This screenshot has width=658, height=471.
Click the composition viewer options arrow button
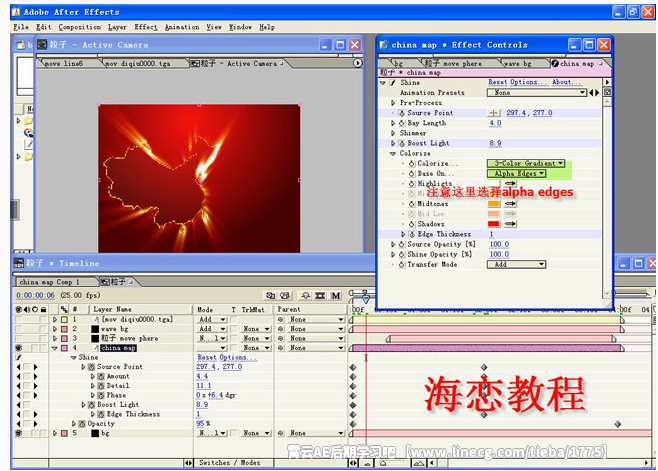point(357,63)
